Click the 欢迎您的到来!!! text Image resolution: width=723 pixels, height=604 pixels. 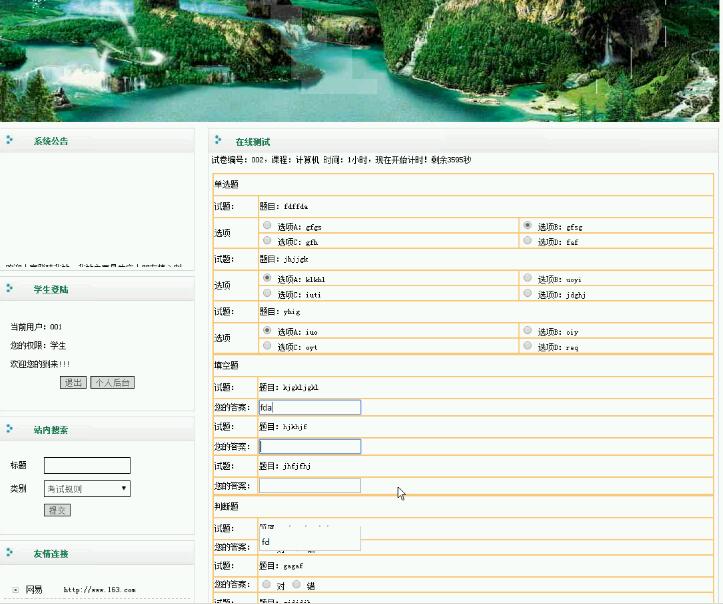tap(40, 364)
